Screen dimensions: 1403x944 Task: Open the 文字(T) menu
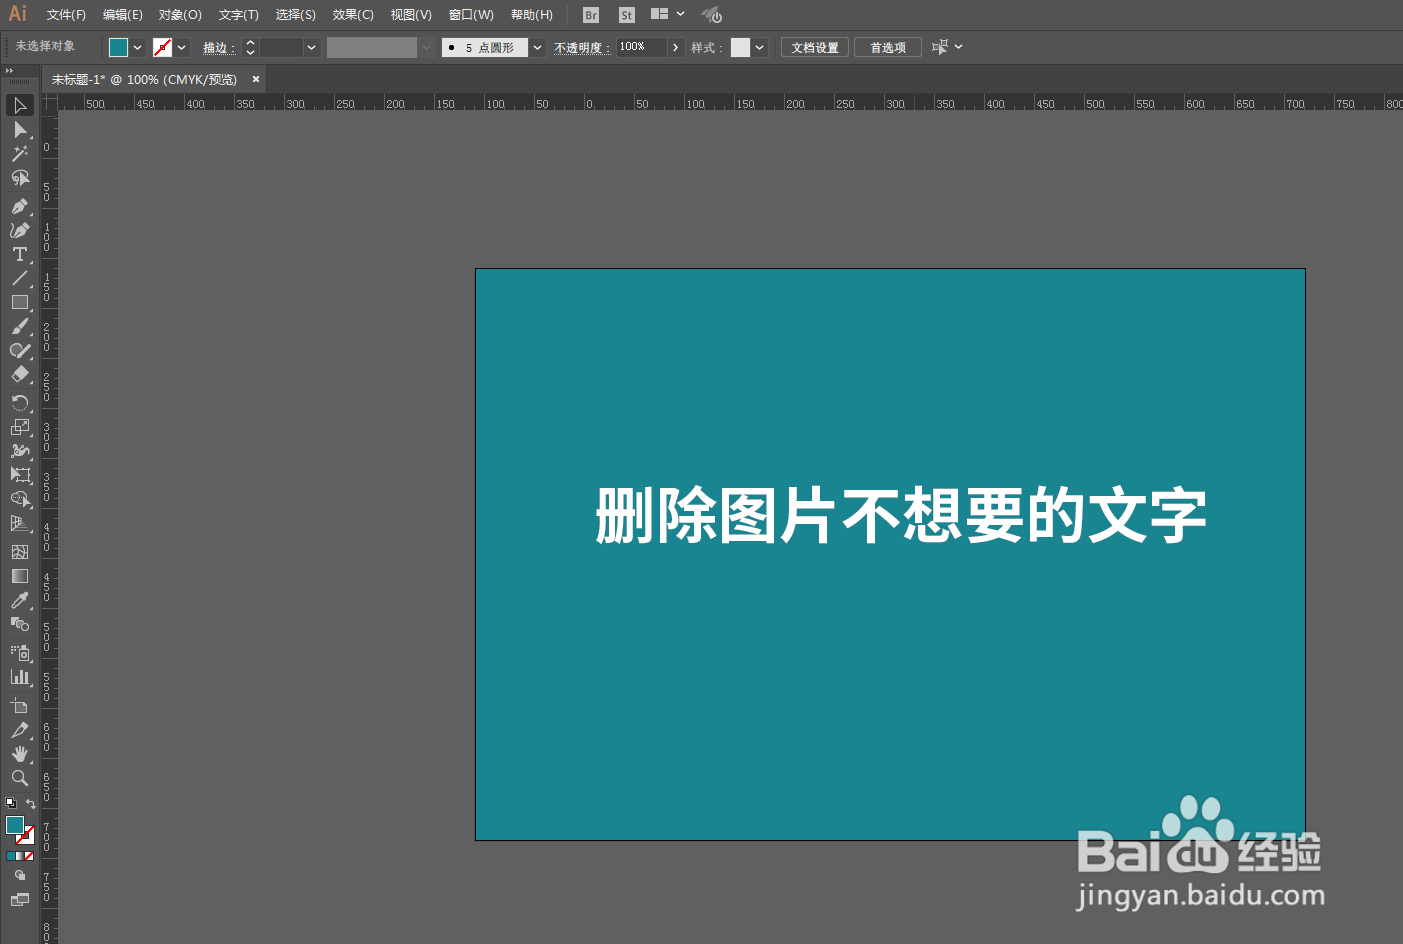click(238, 15)
